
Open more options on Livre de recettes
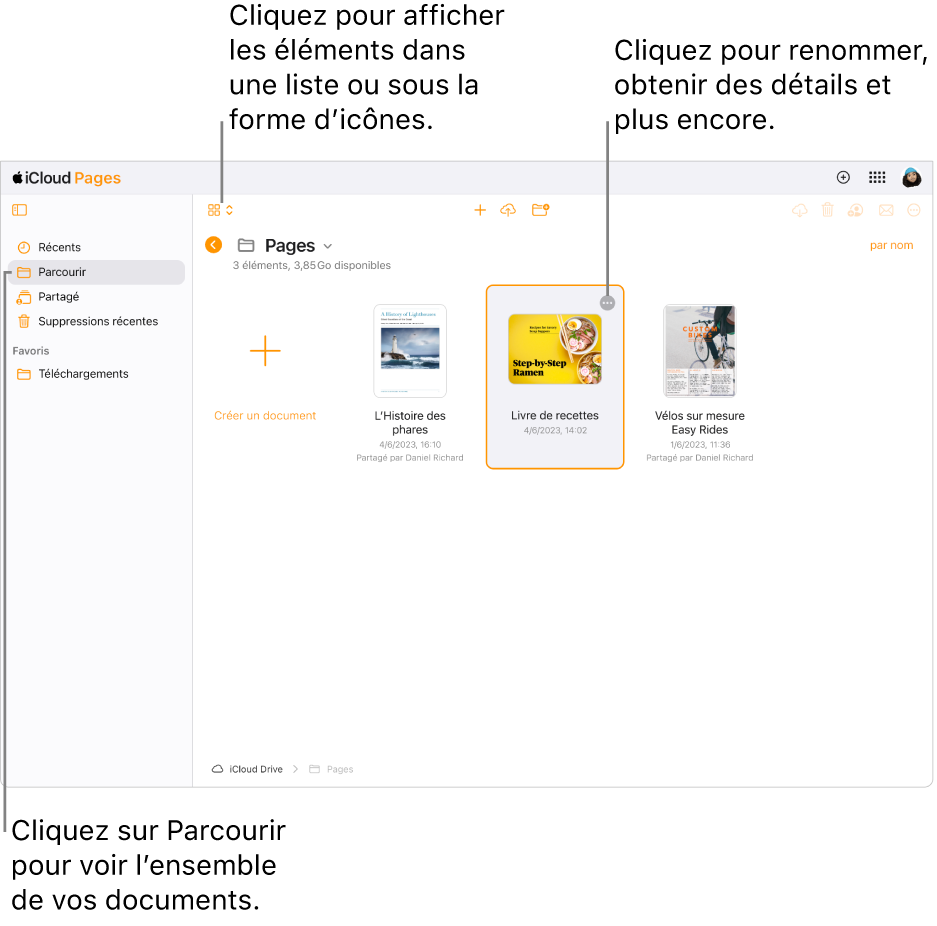pyautogui.click(x=607, y=302)
